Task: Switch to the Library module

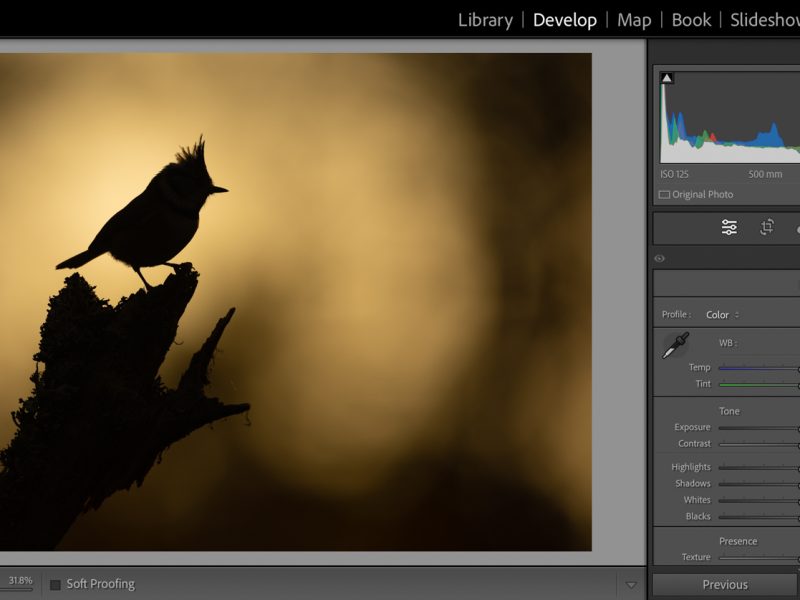Action: click(485, 20)
